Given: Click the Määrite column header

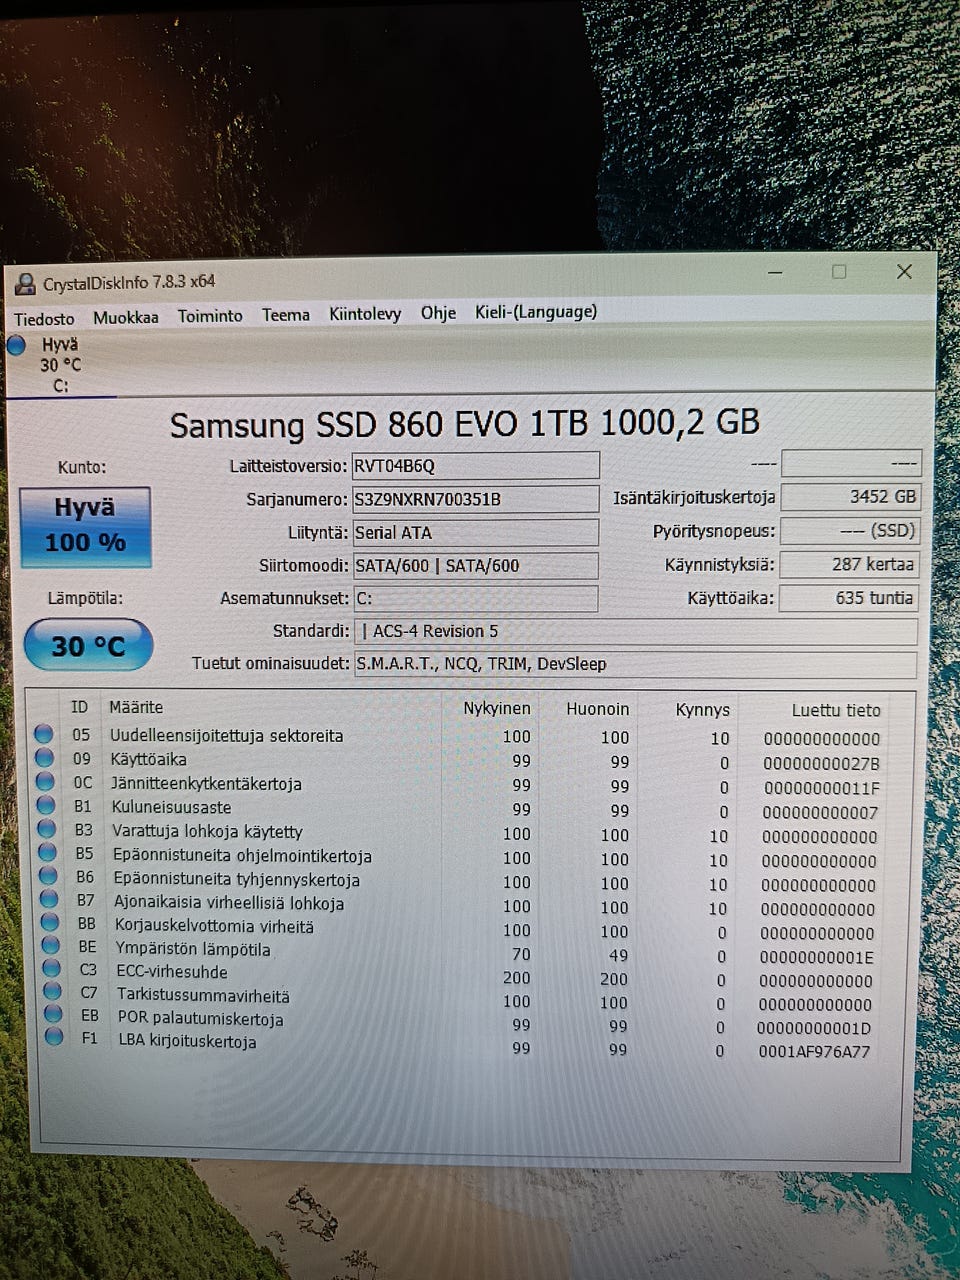Looking at the screenshot, I should point(136,707).
